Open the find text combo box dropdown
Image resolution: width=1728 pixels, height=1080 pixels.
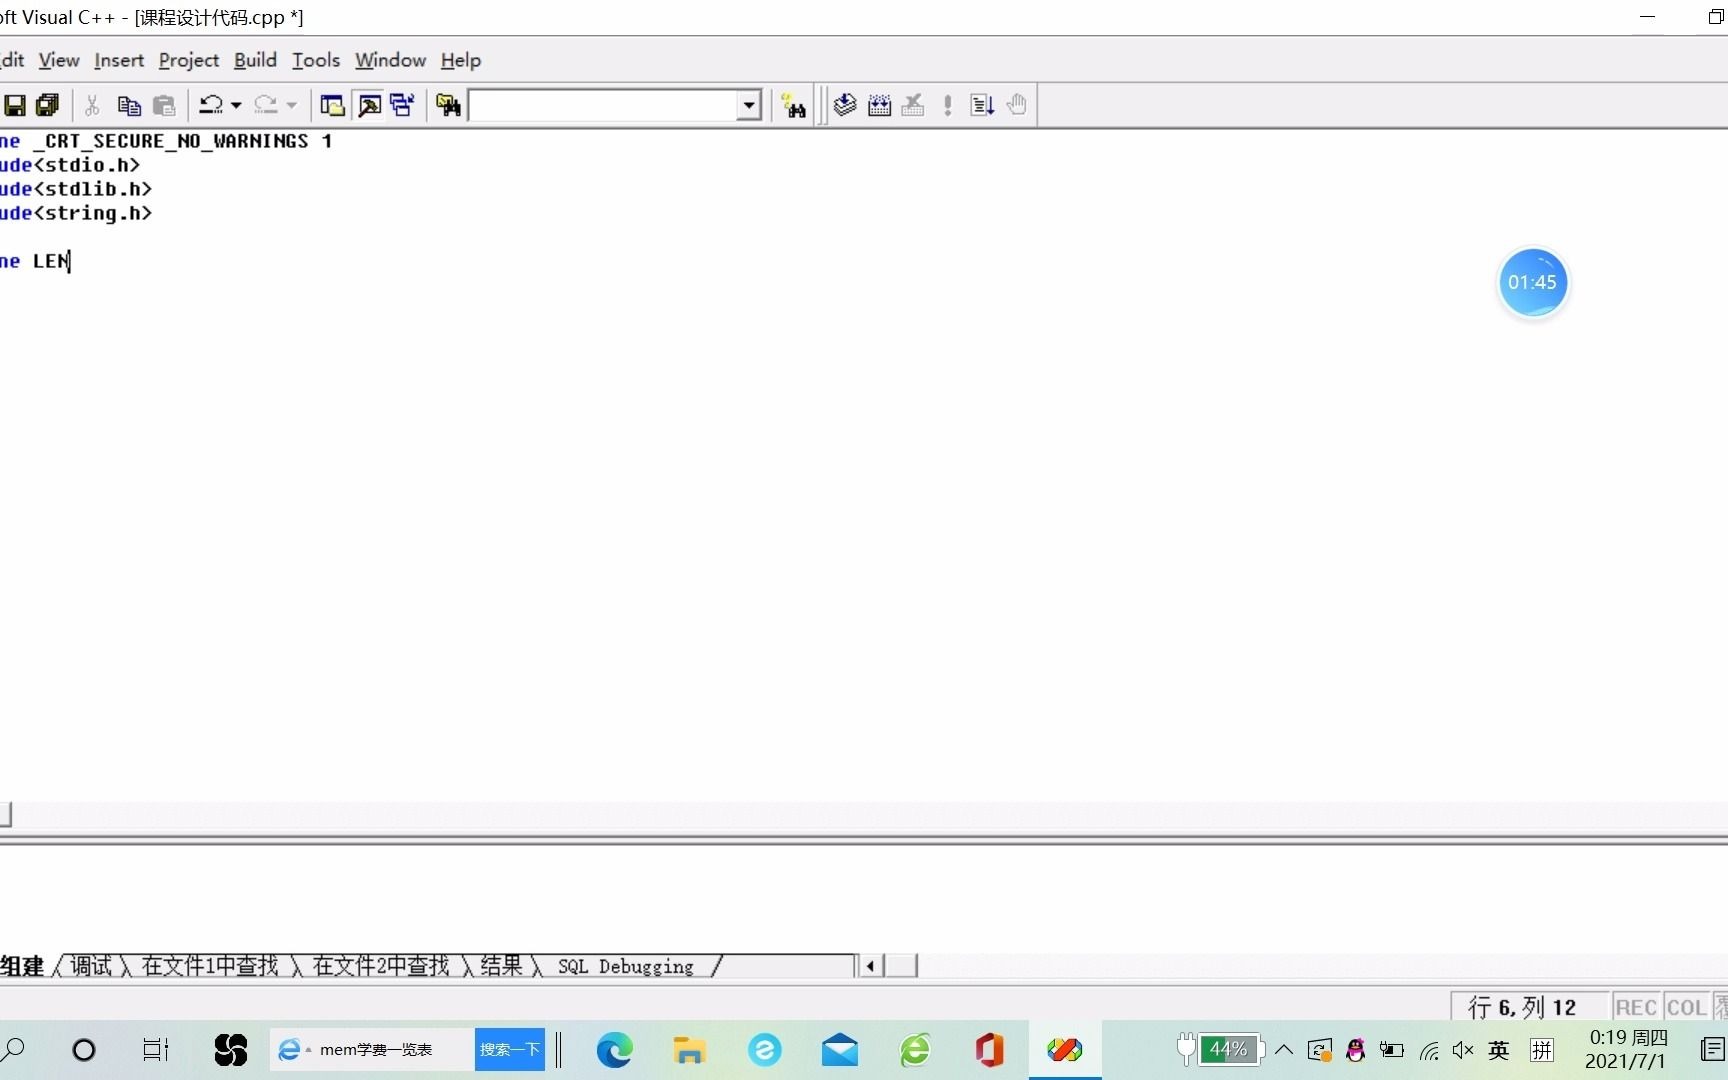click(749, 105)
